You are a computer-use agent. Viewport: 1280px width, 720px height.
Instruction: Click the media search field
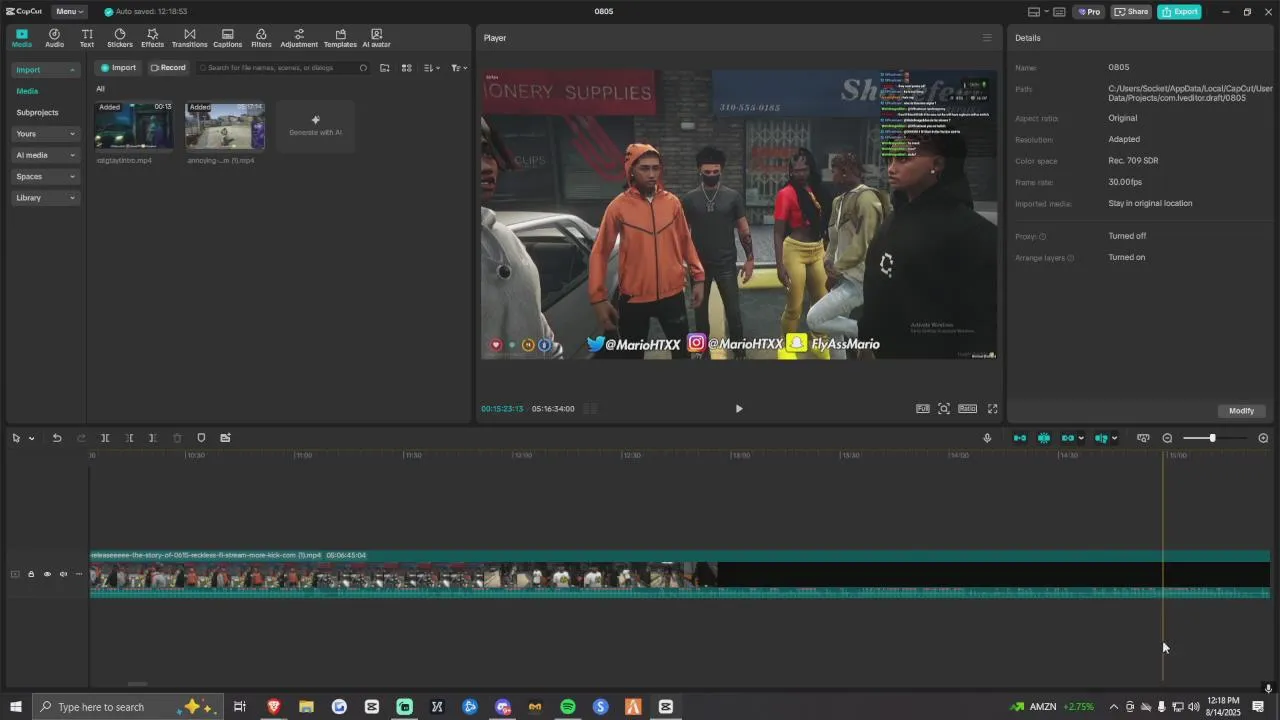click(282, 68)
